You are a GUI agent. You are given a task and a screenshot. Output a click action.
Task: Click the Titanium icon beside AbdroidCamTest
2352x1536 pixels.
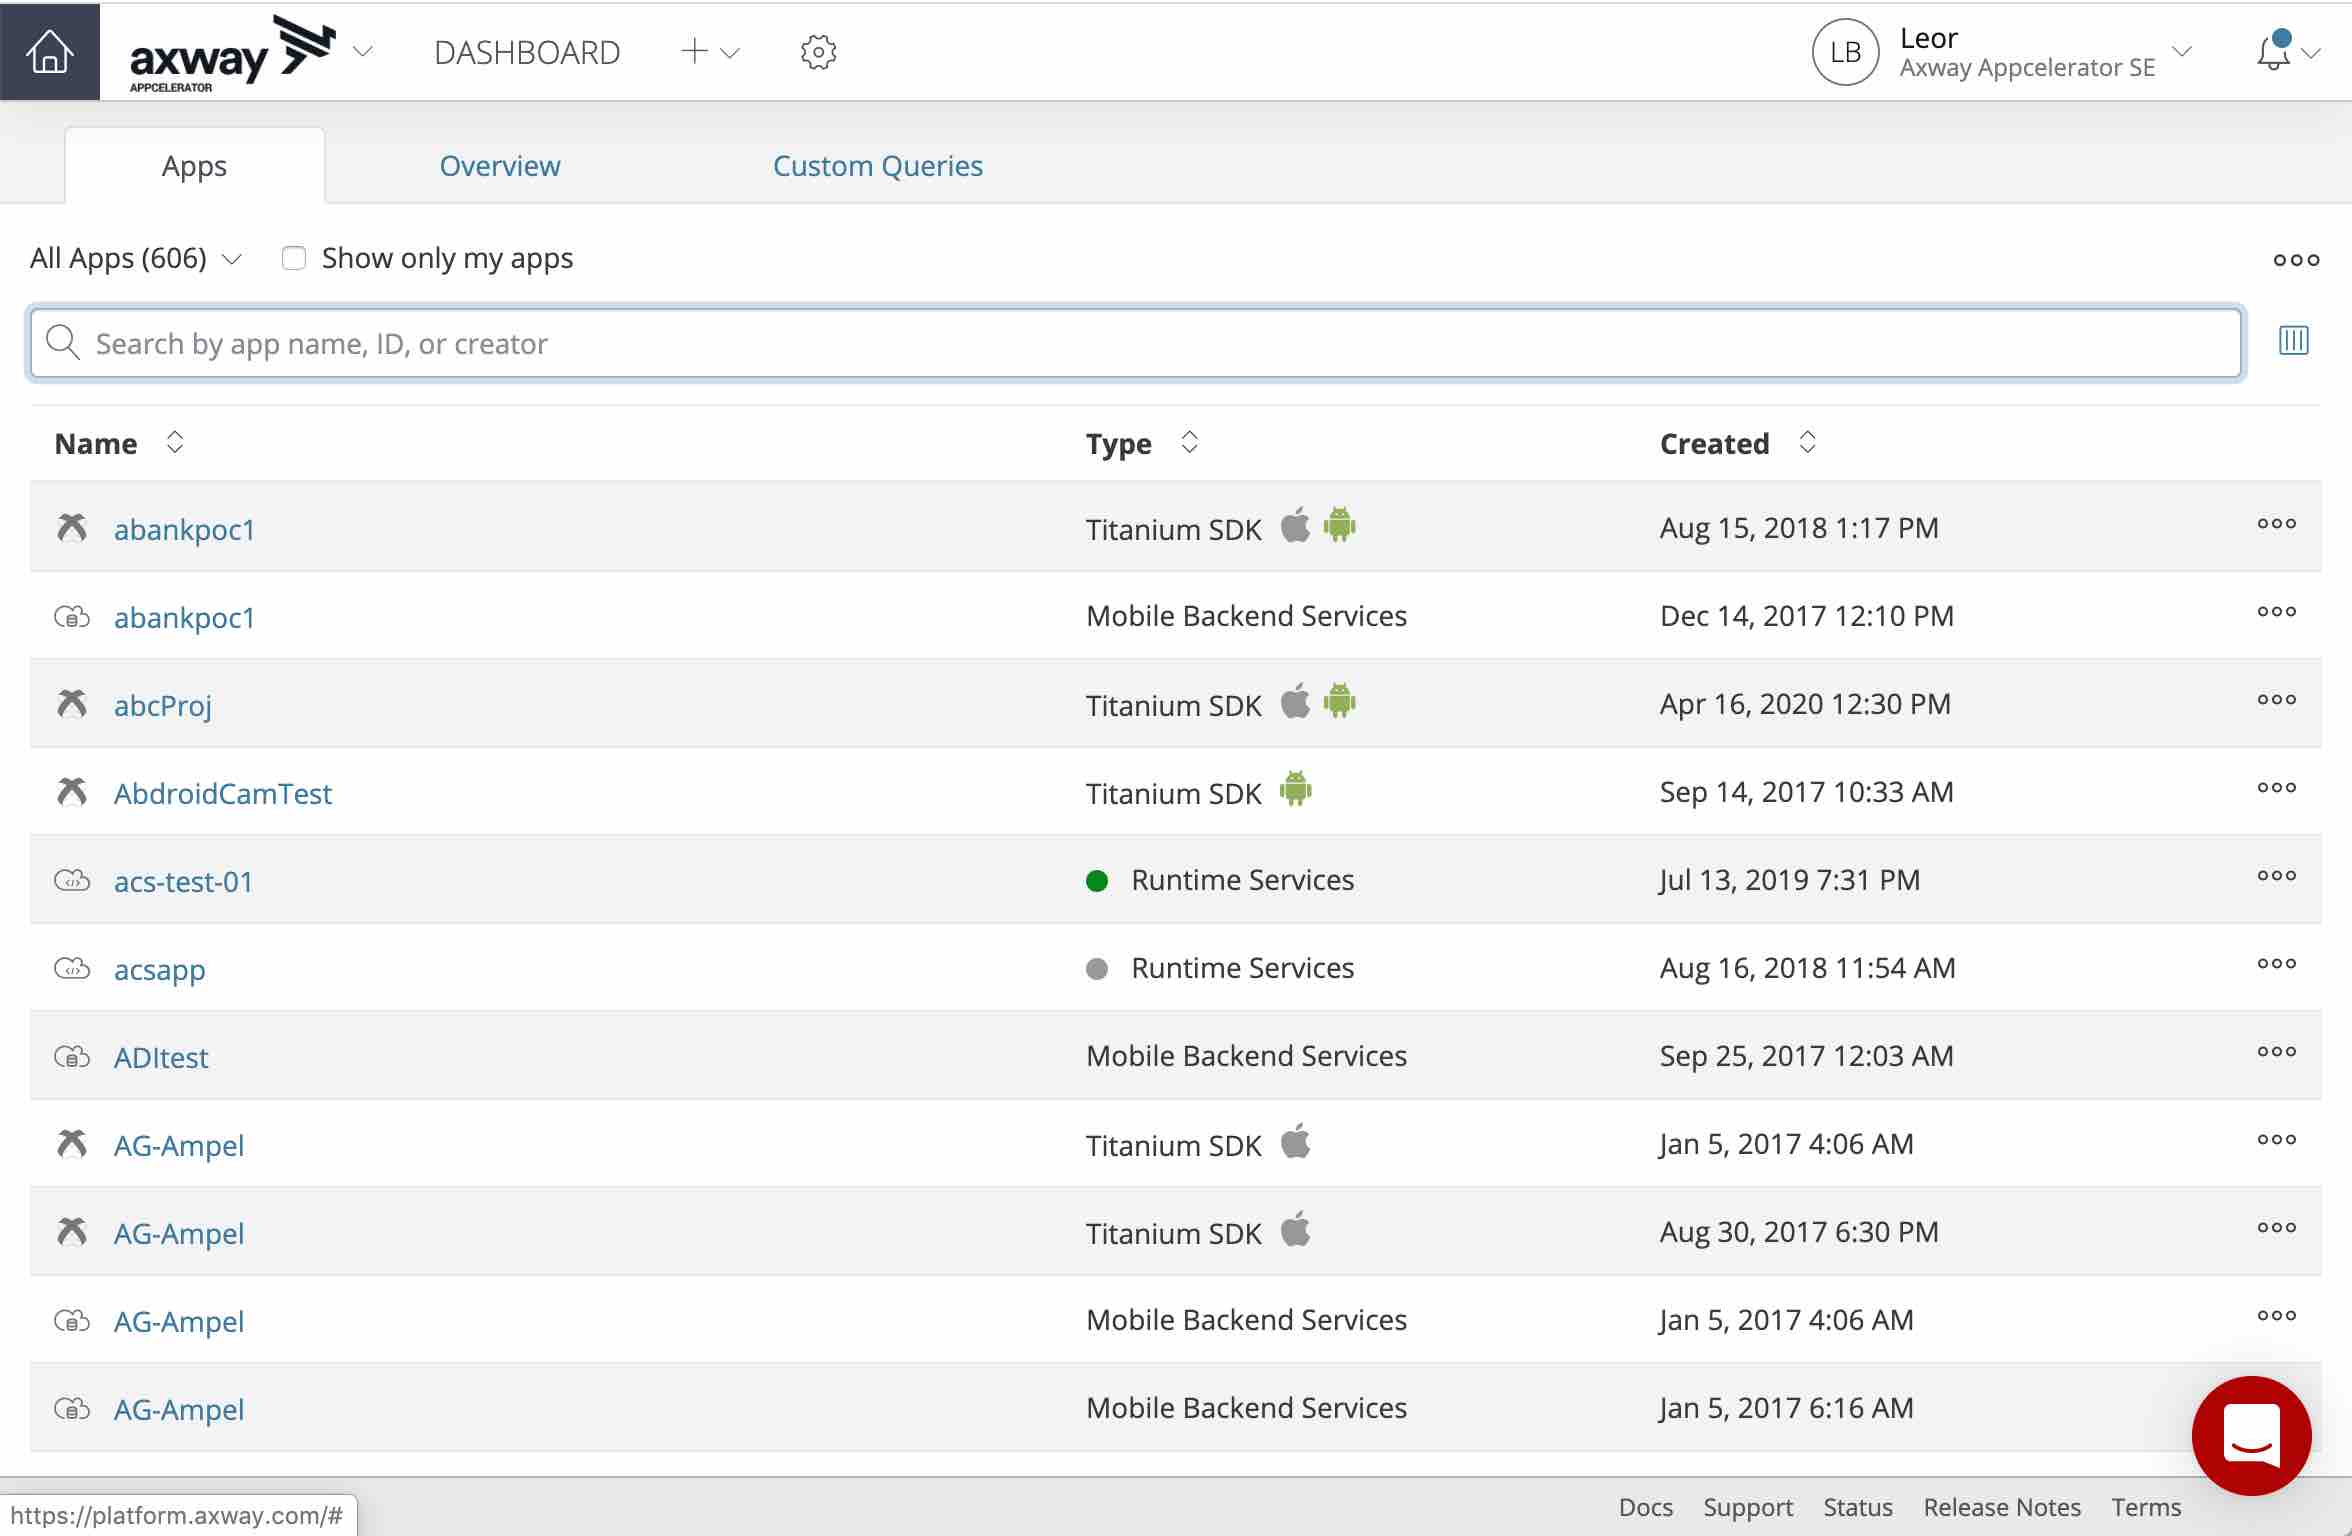point(72,792)
